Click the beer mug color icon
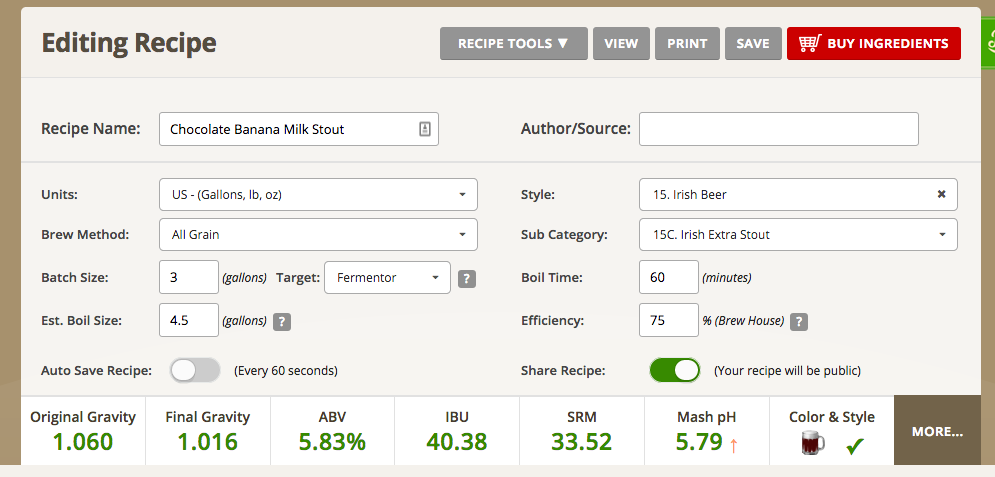 812,444
